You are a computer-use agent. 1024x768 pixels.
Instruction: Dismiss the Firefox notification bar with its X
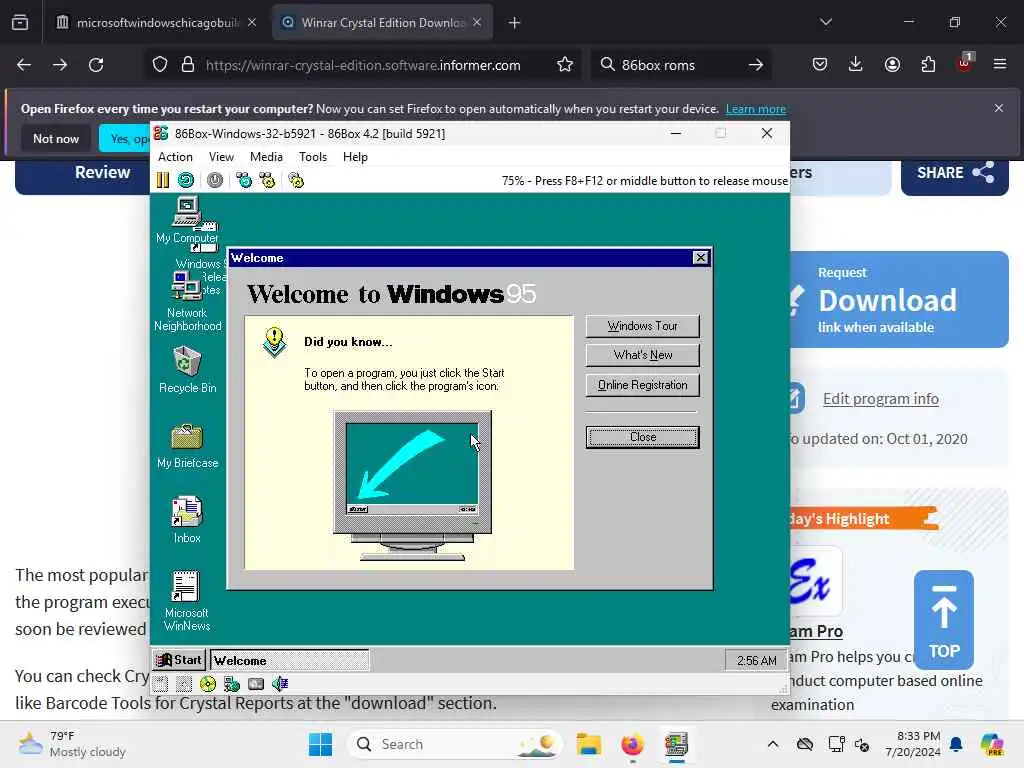pos(999,108)
